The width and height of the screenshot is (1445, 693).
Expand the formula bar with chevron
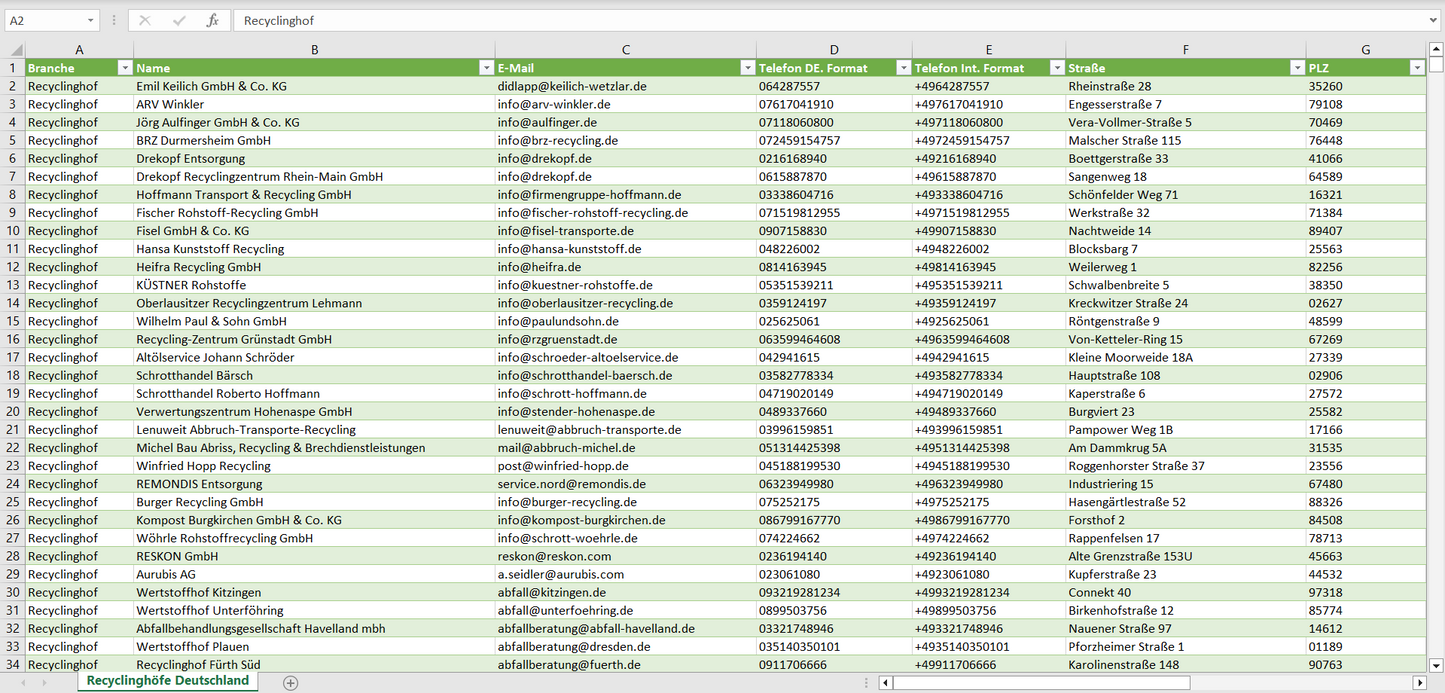point(1433,20)
